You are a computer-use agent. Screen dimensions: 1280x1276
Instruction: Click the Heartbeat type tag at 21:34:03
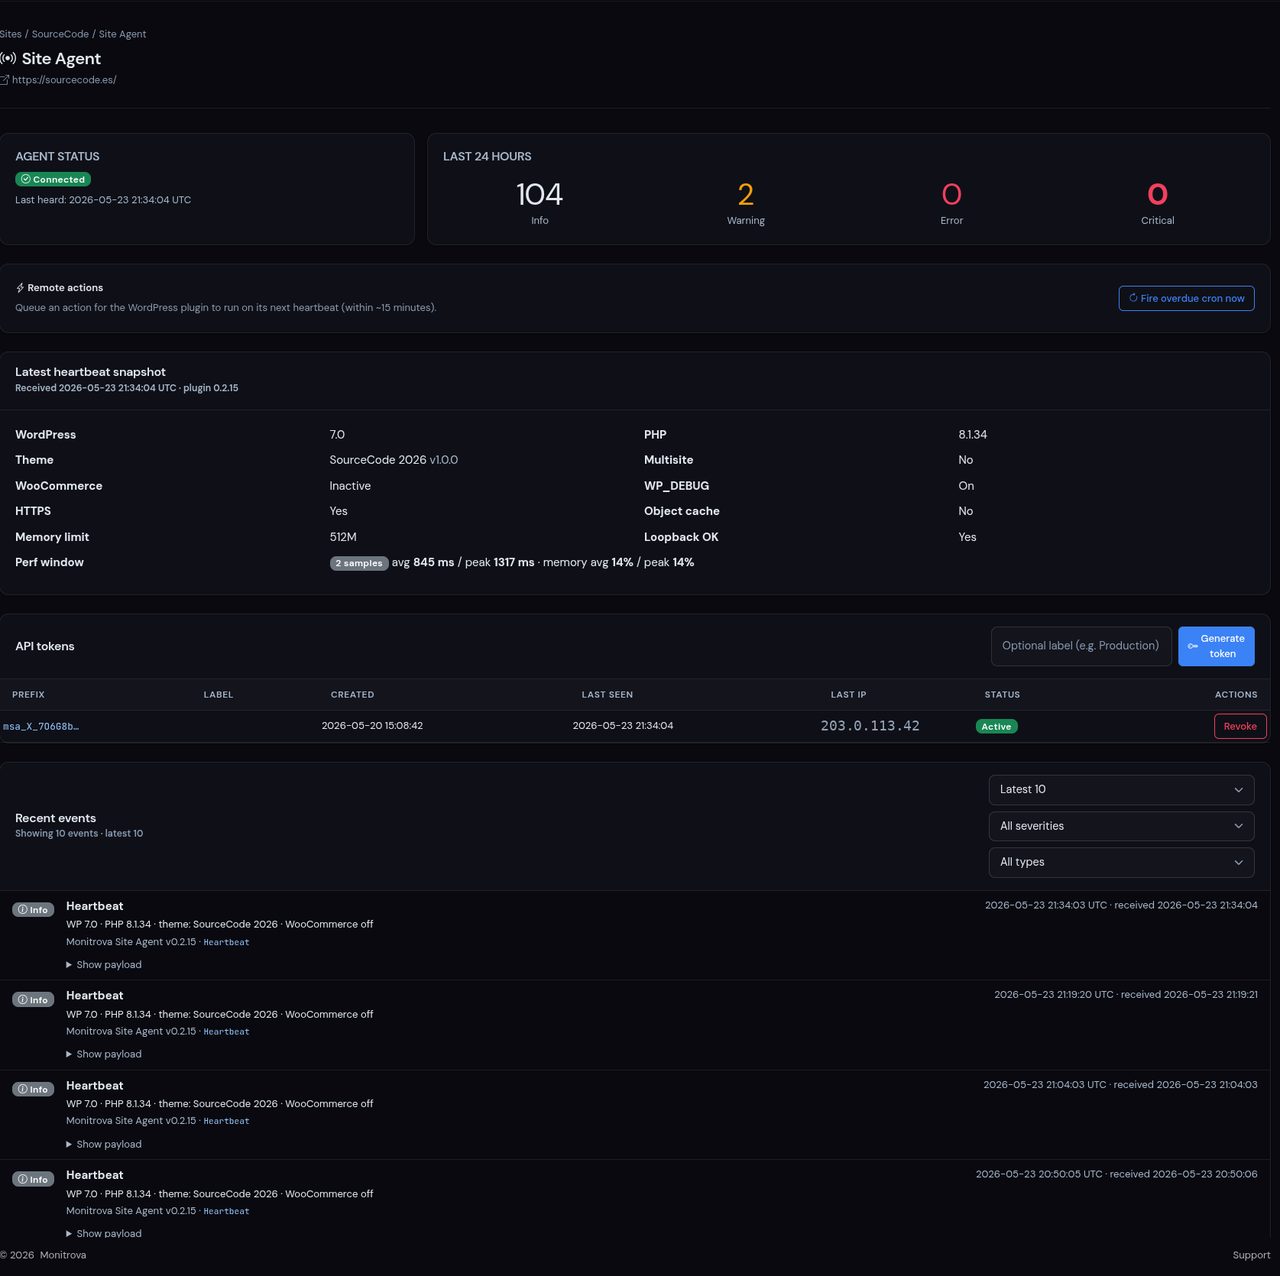pos(226,942)
